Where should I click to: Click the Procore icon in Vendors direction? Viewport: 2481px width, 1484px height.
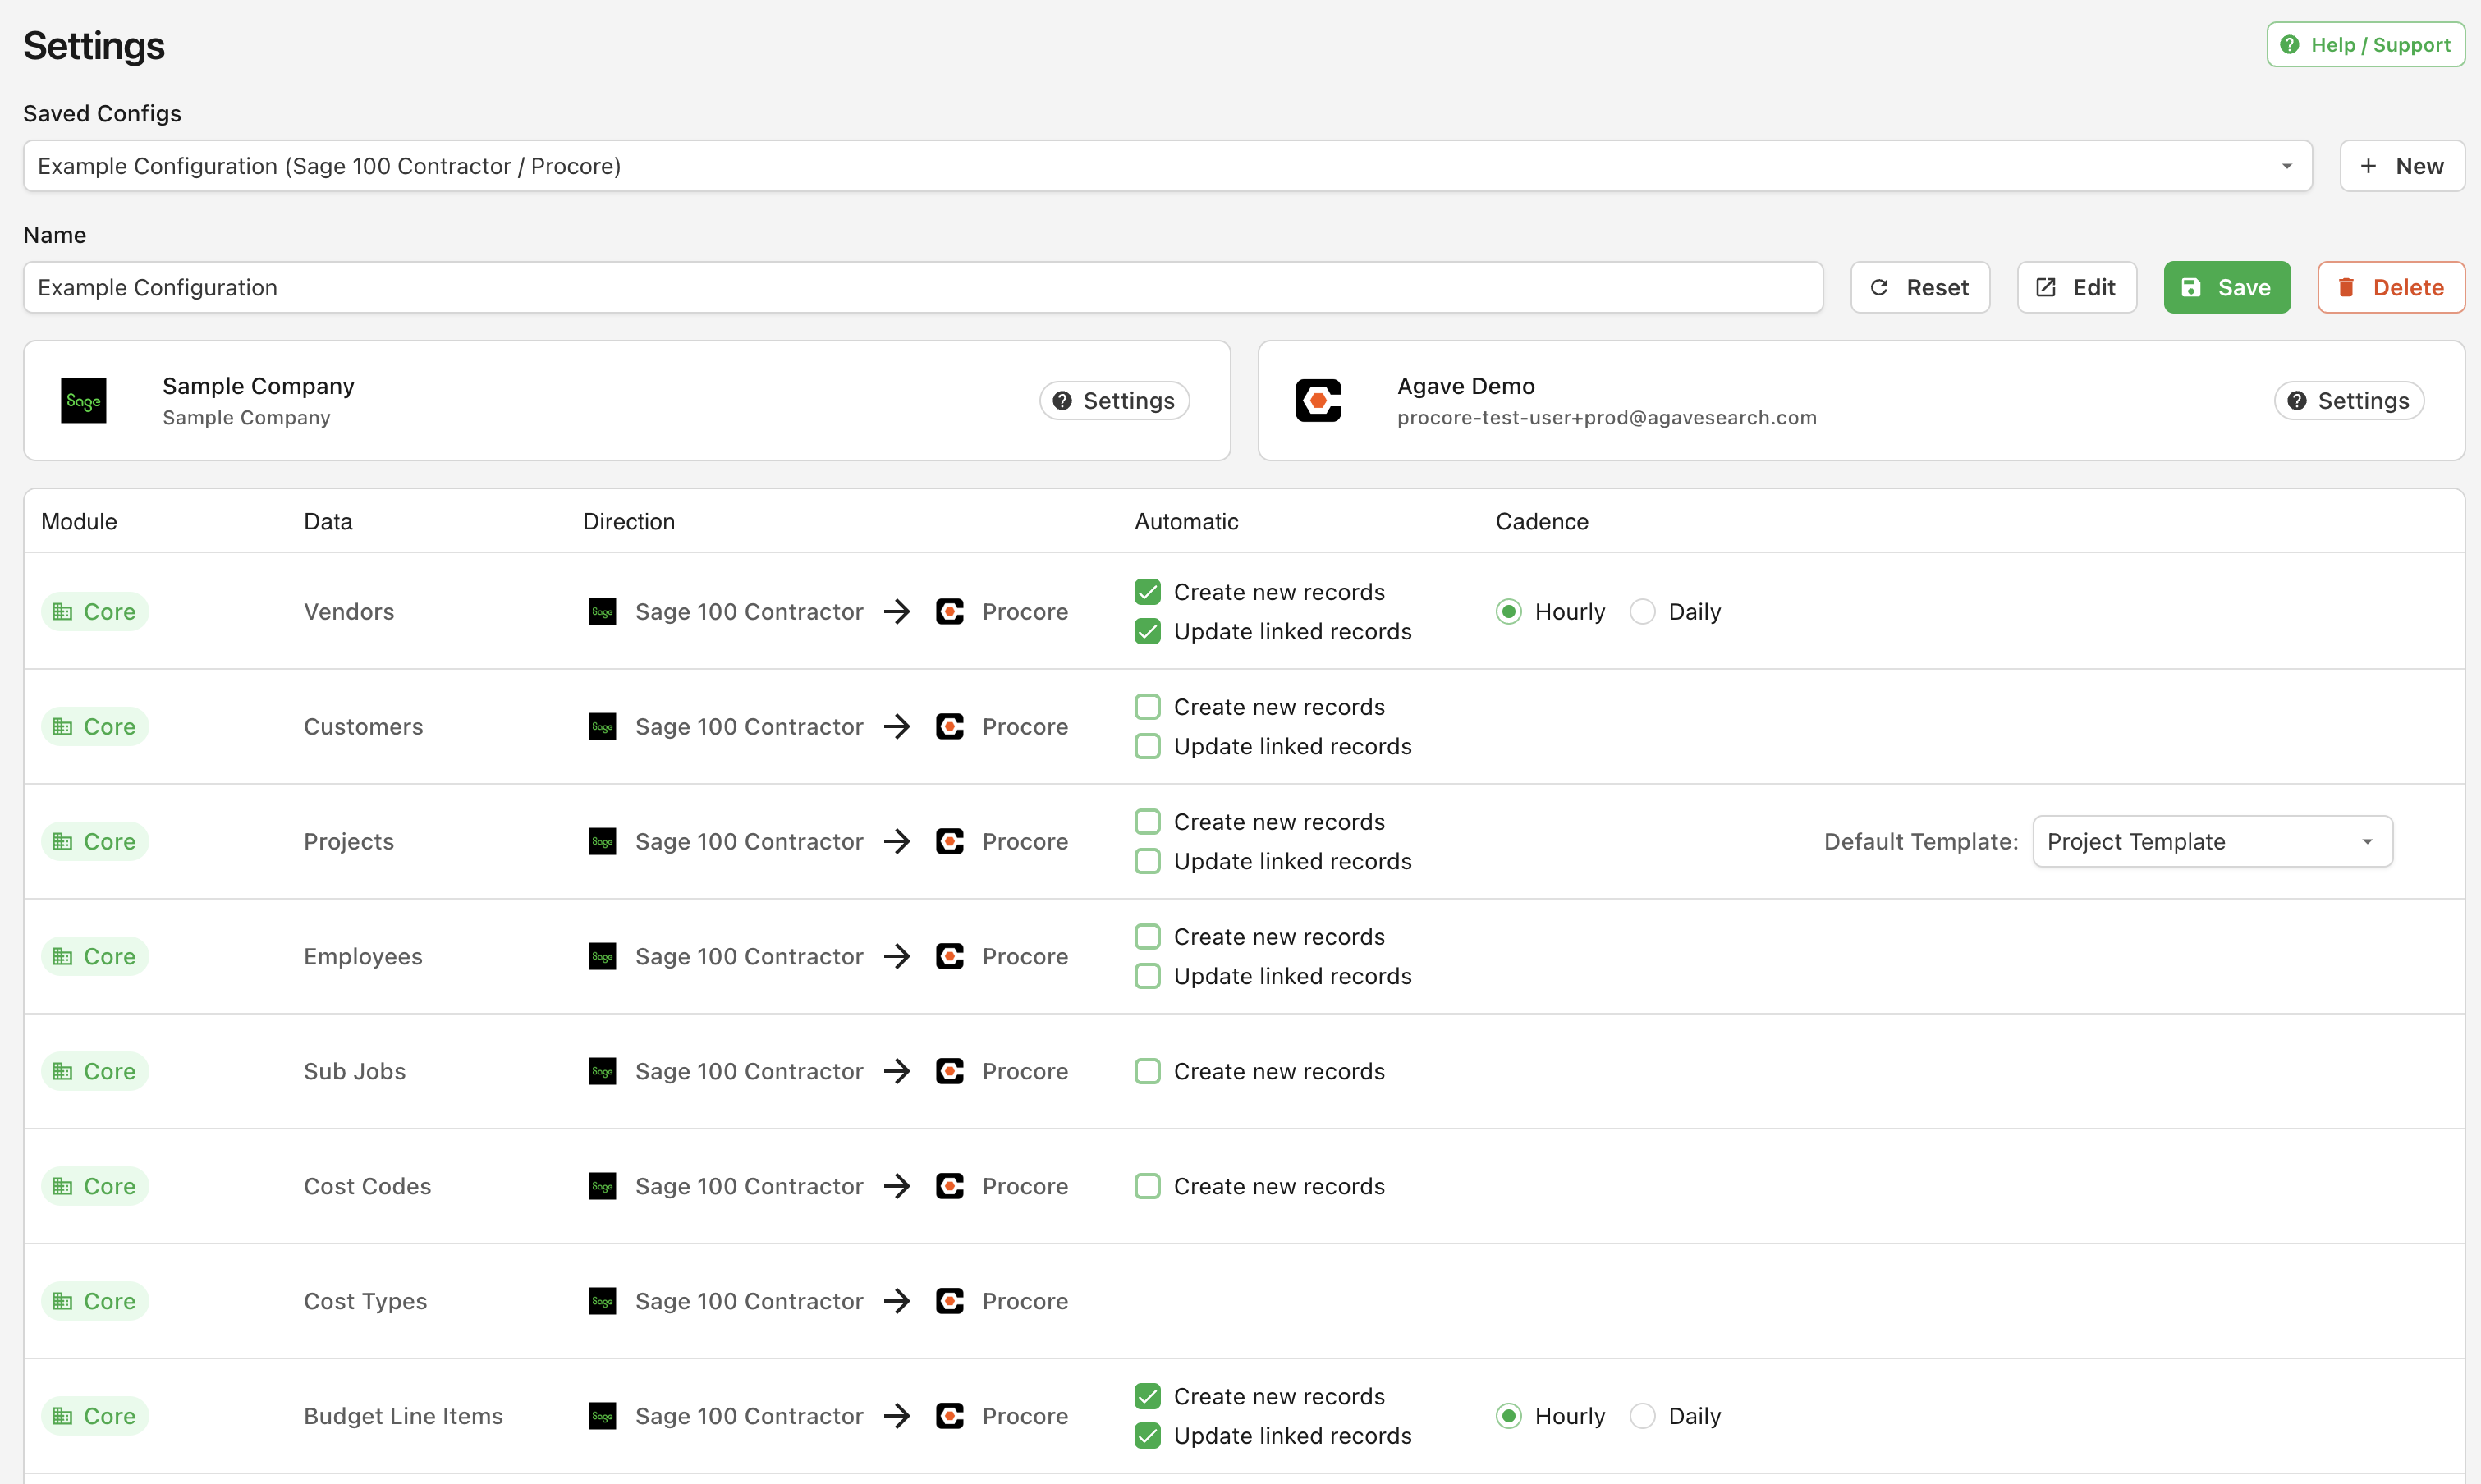pyautogui.click(x=949, y=611)
